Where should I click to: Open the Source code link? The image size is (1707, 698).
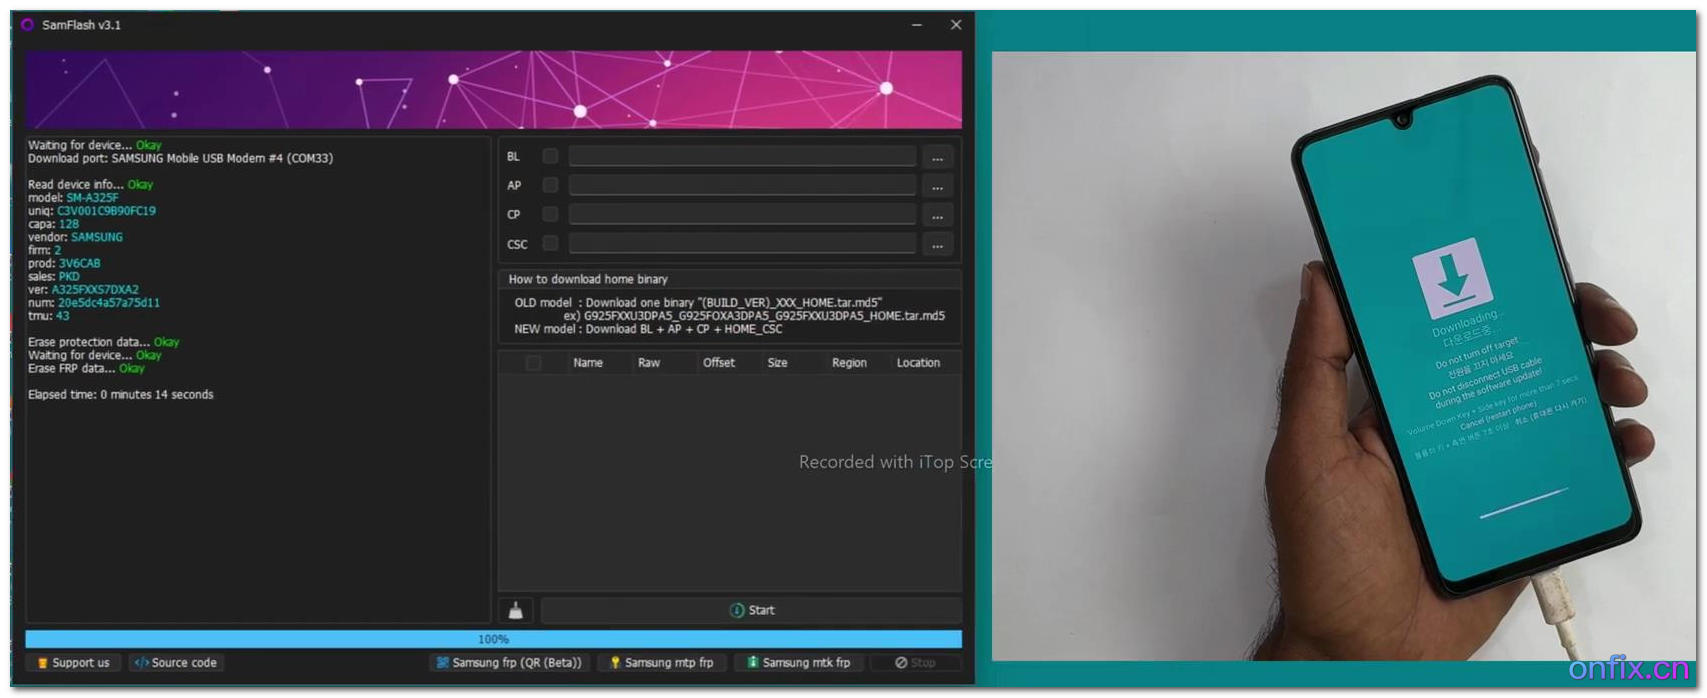point(176,663)
